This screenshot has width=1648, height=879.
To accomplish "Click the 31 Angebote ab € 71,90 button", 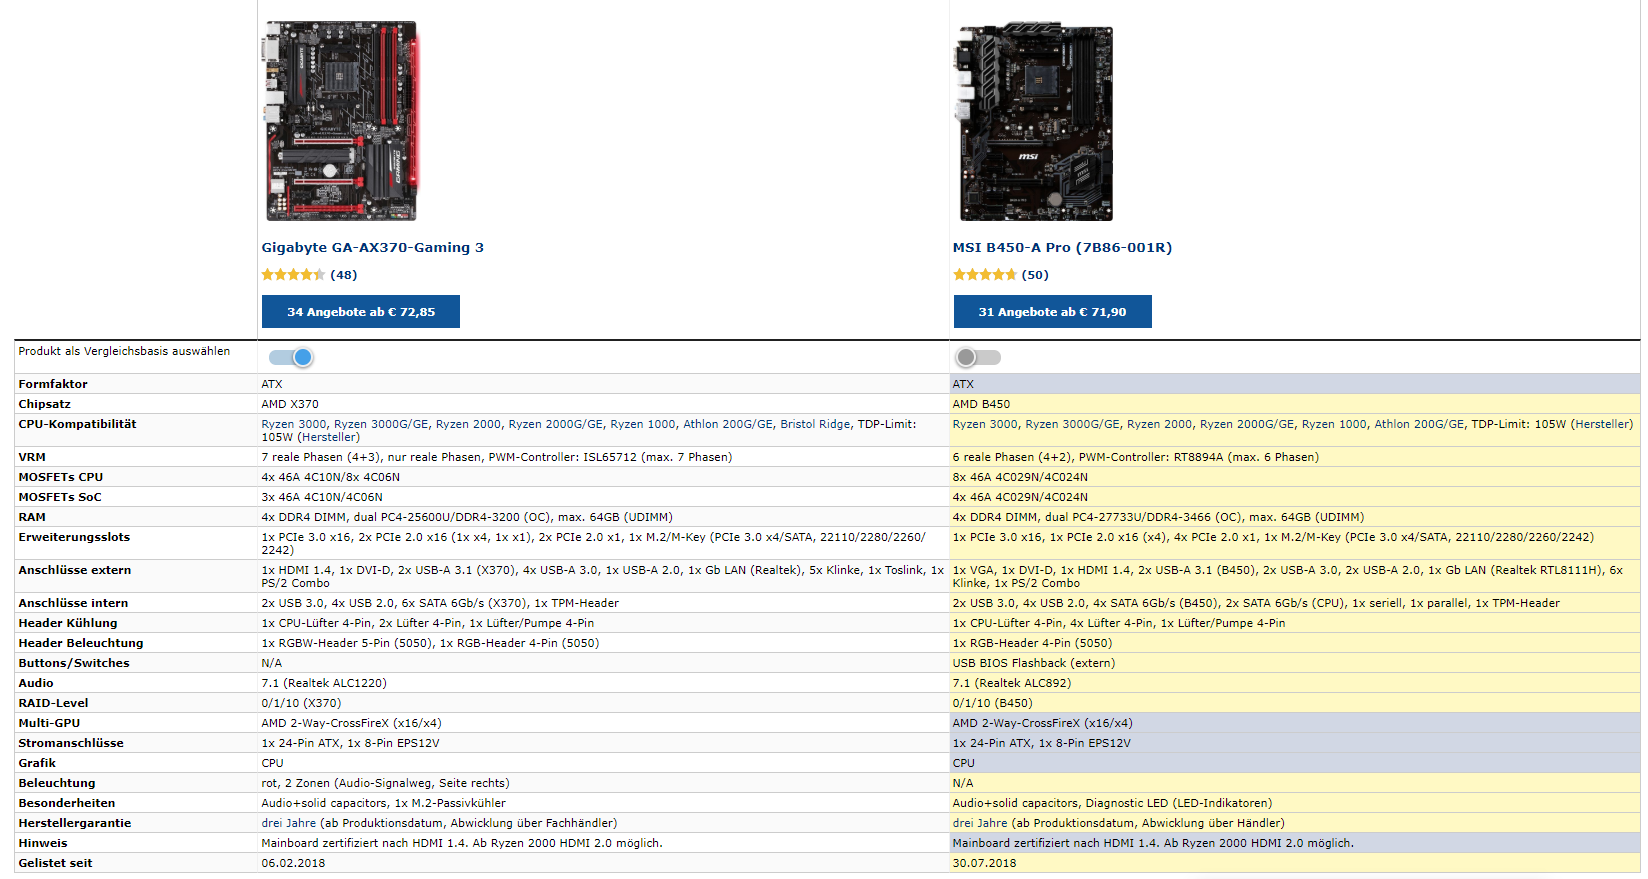I will [x=1052, y=312].
